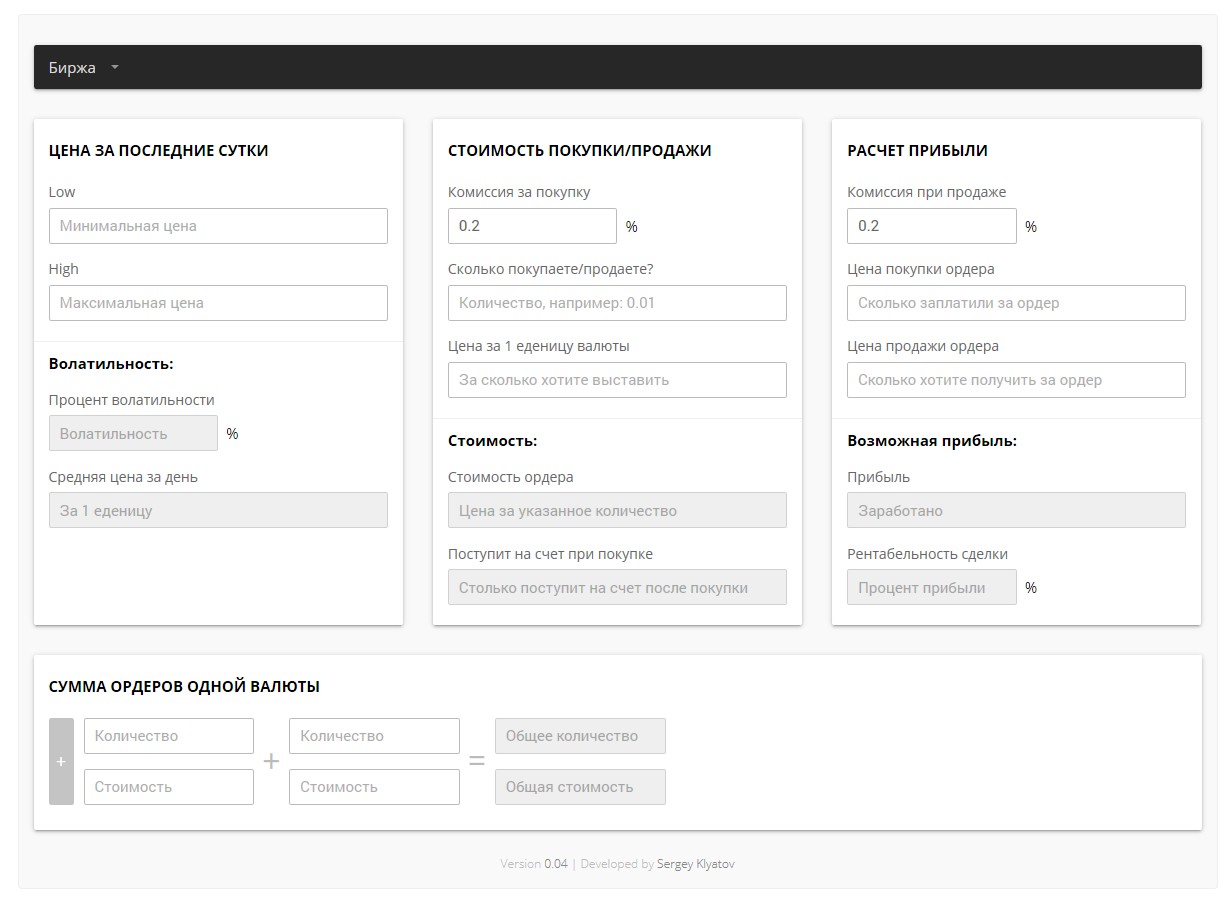Focus the High maximum price field
This screenshot has height=898, width=1230.
pyautogui.click(x=218, y=303)
